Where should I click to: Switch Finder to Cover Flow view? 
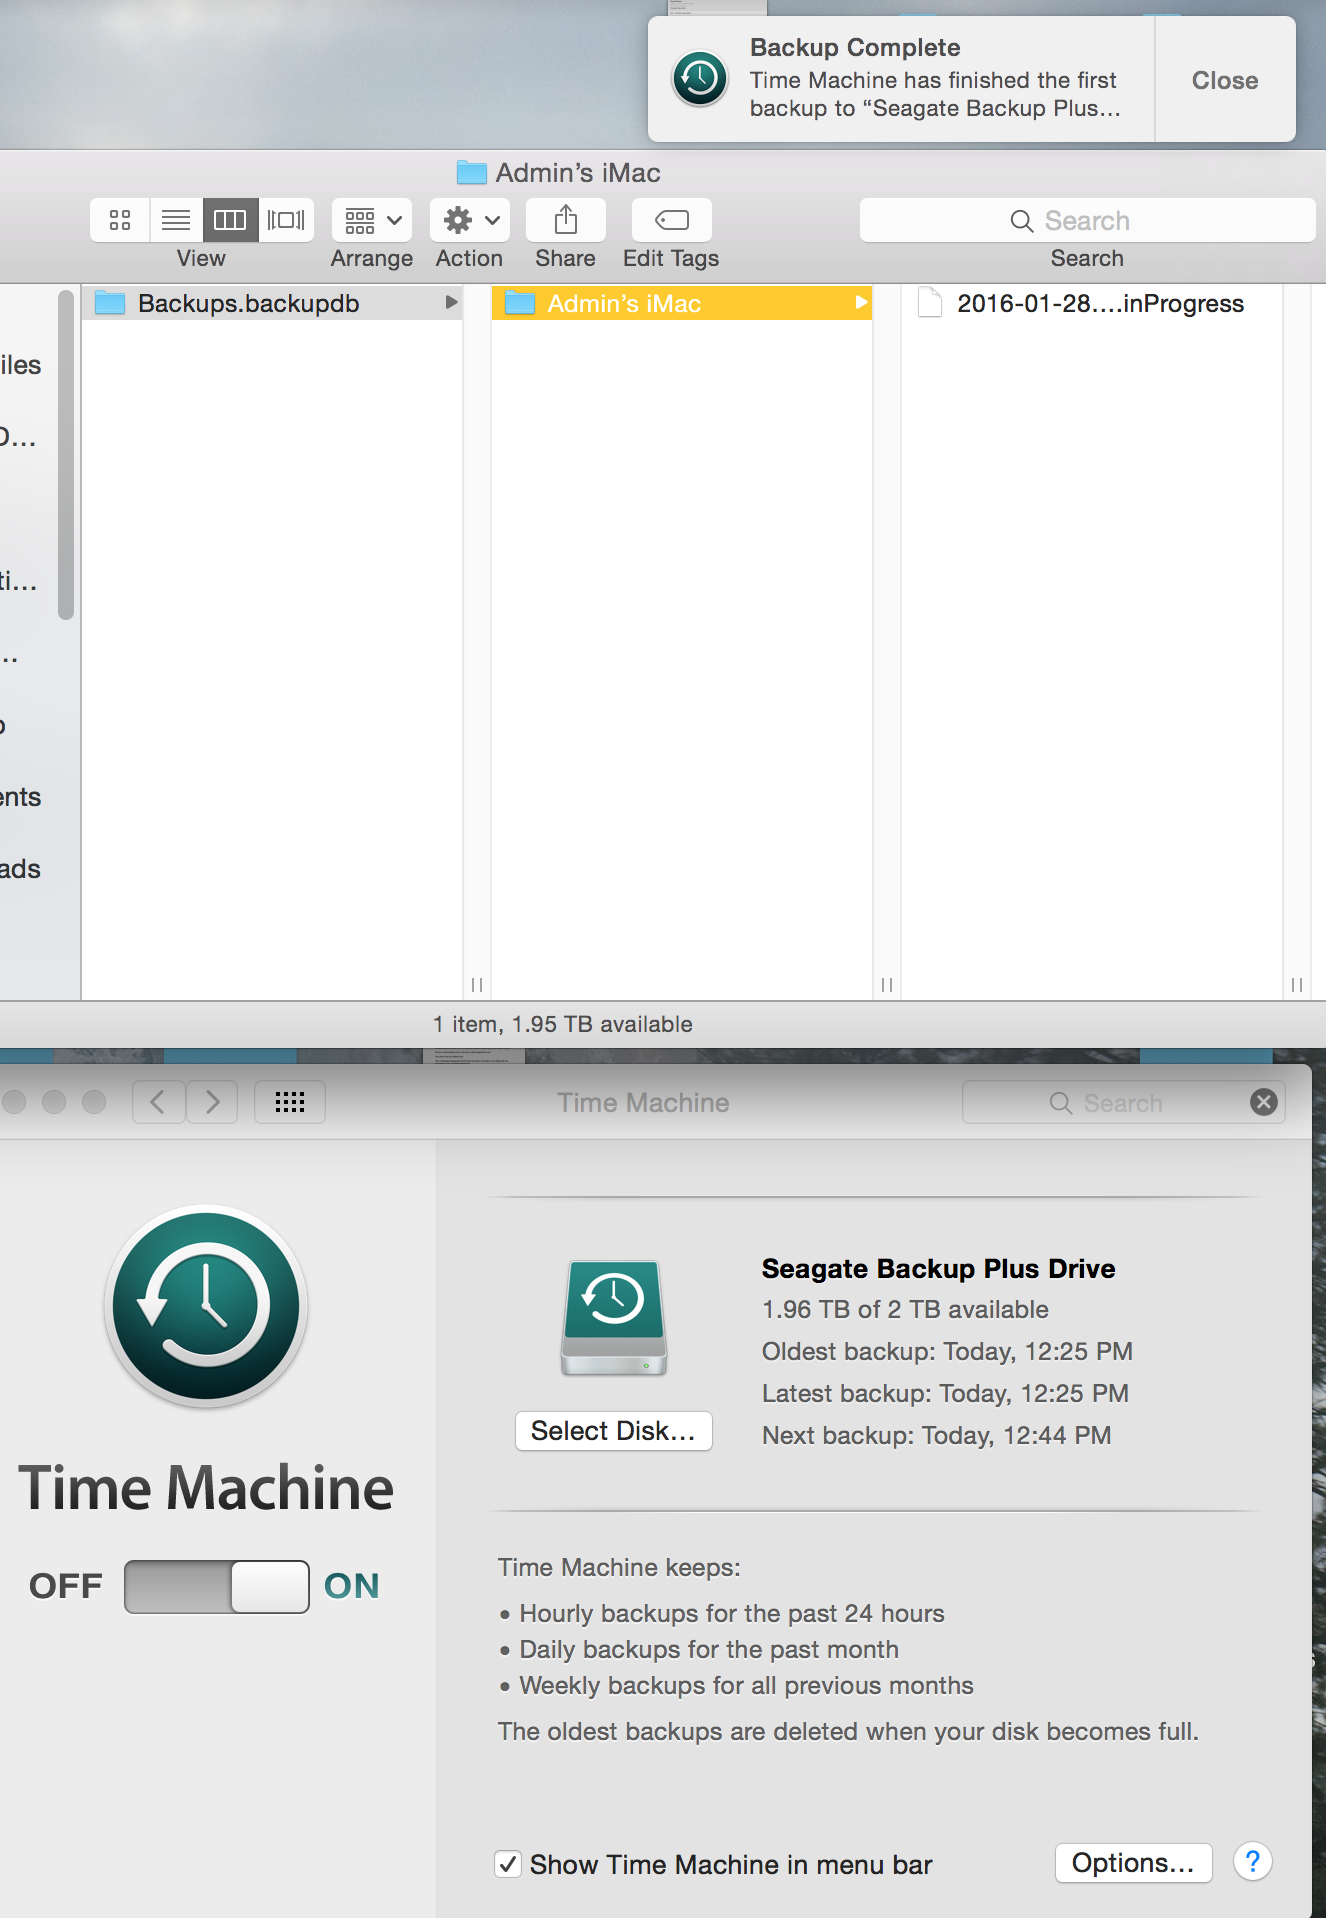[286, 220]
